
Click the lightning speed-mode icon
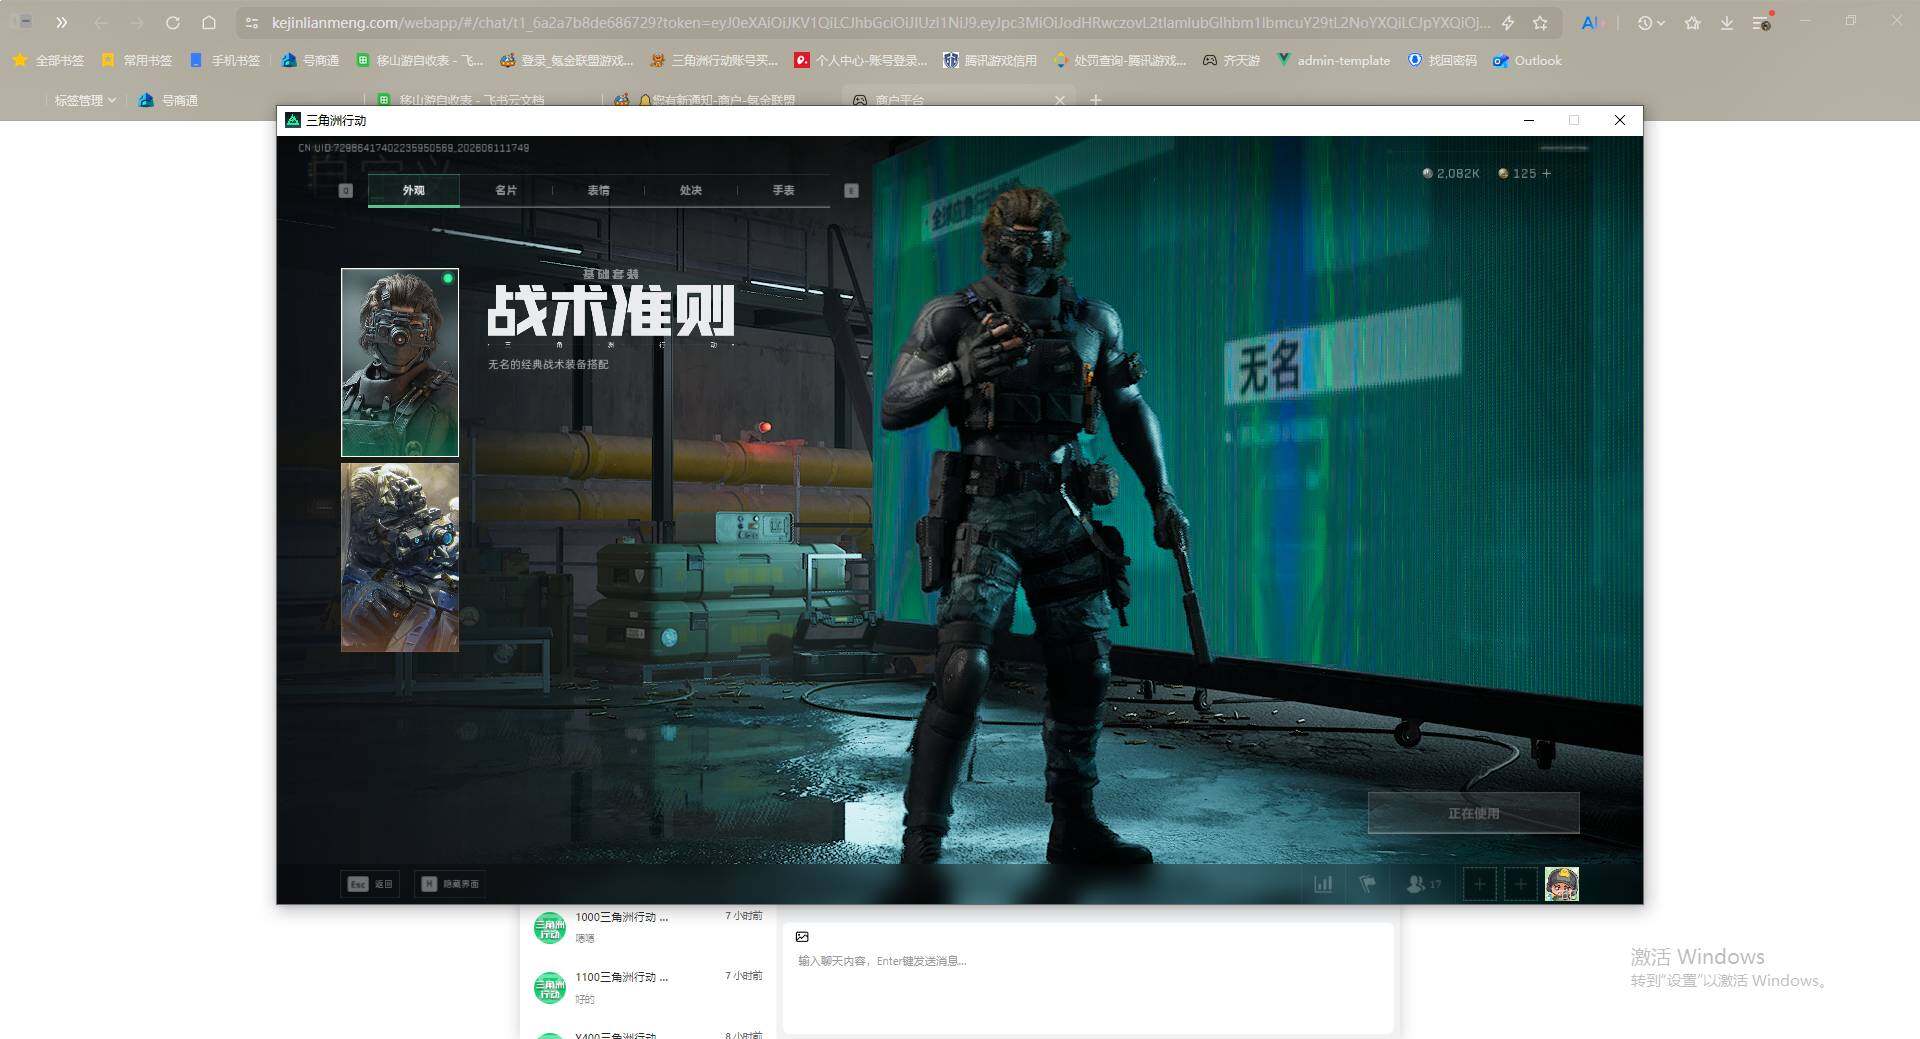pos(1508,22)
